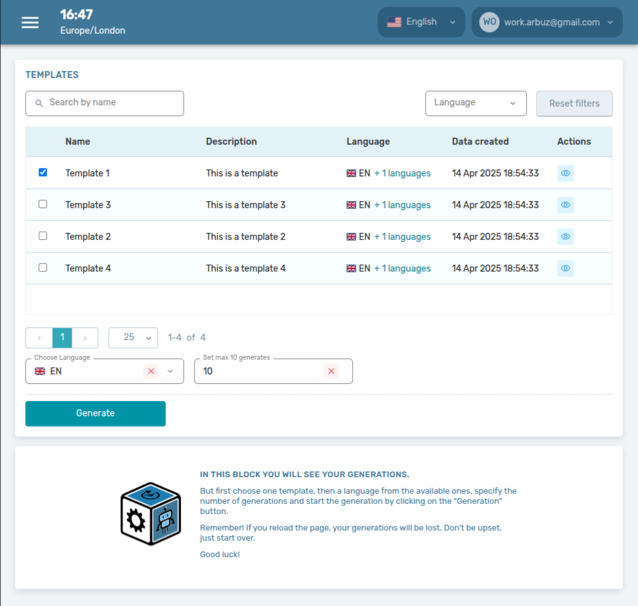Image resolution: width=638 pixels, height=606 pixels.
Task: View Template 1 via eye icon
Action: (x=565, y=173)
